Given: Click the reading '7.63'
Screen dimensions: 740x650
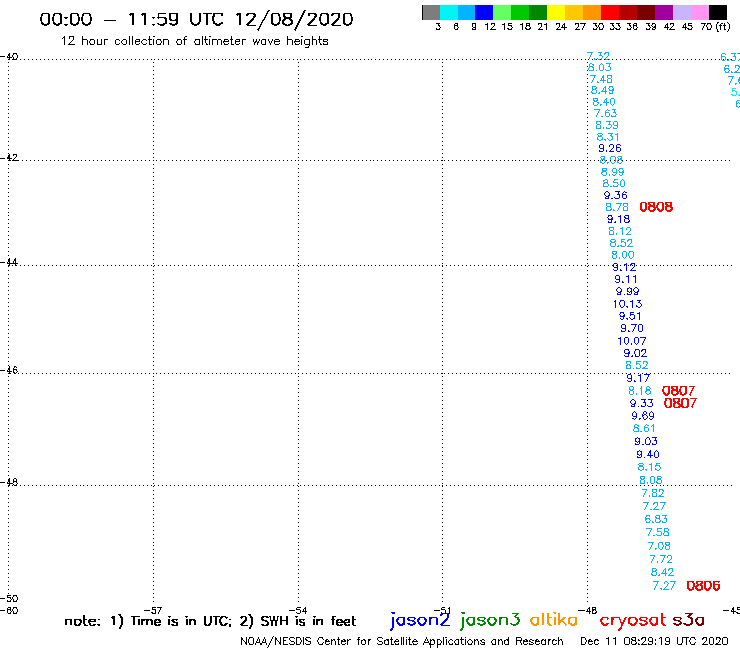Looking at the screenshot, I should coord(605,113).
